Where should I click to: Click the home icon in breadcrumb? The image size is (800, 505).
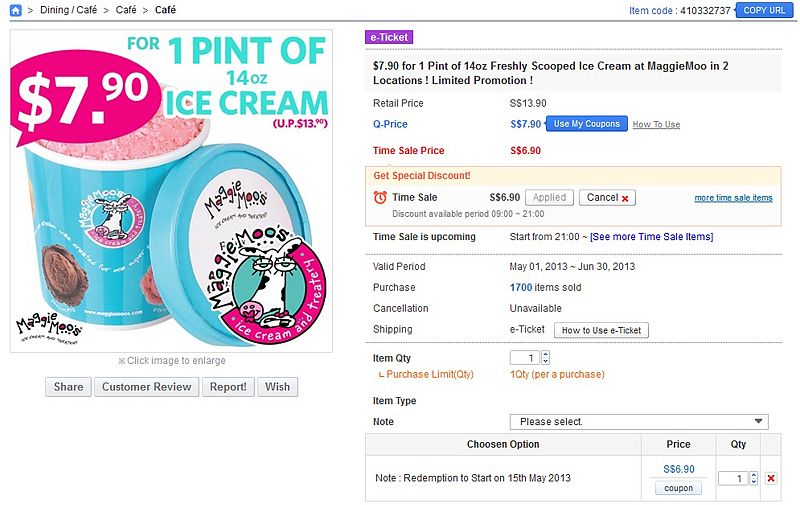tap(16, 10)
